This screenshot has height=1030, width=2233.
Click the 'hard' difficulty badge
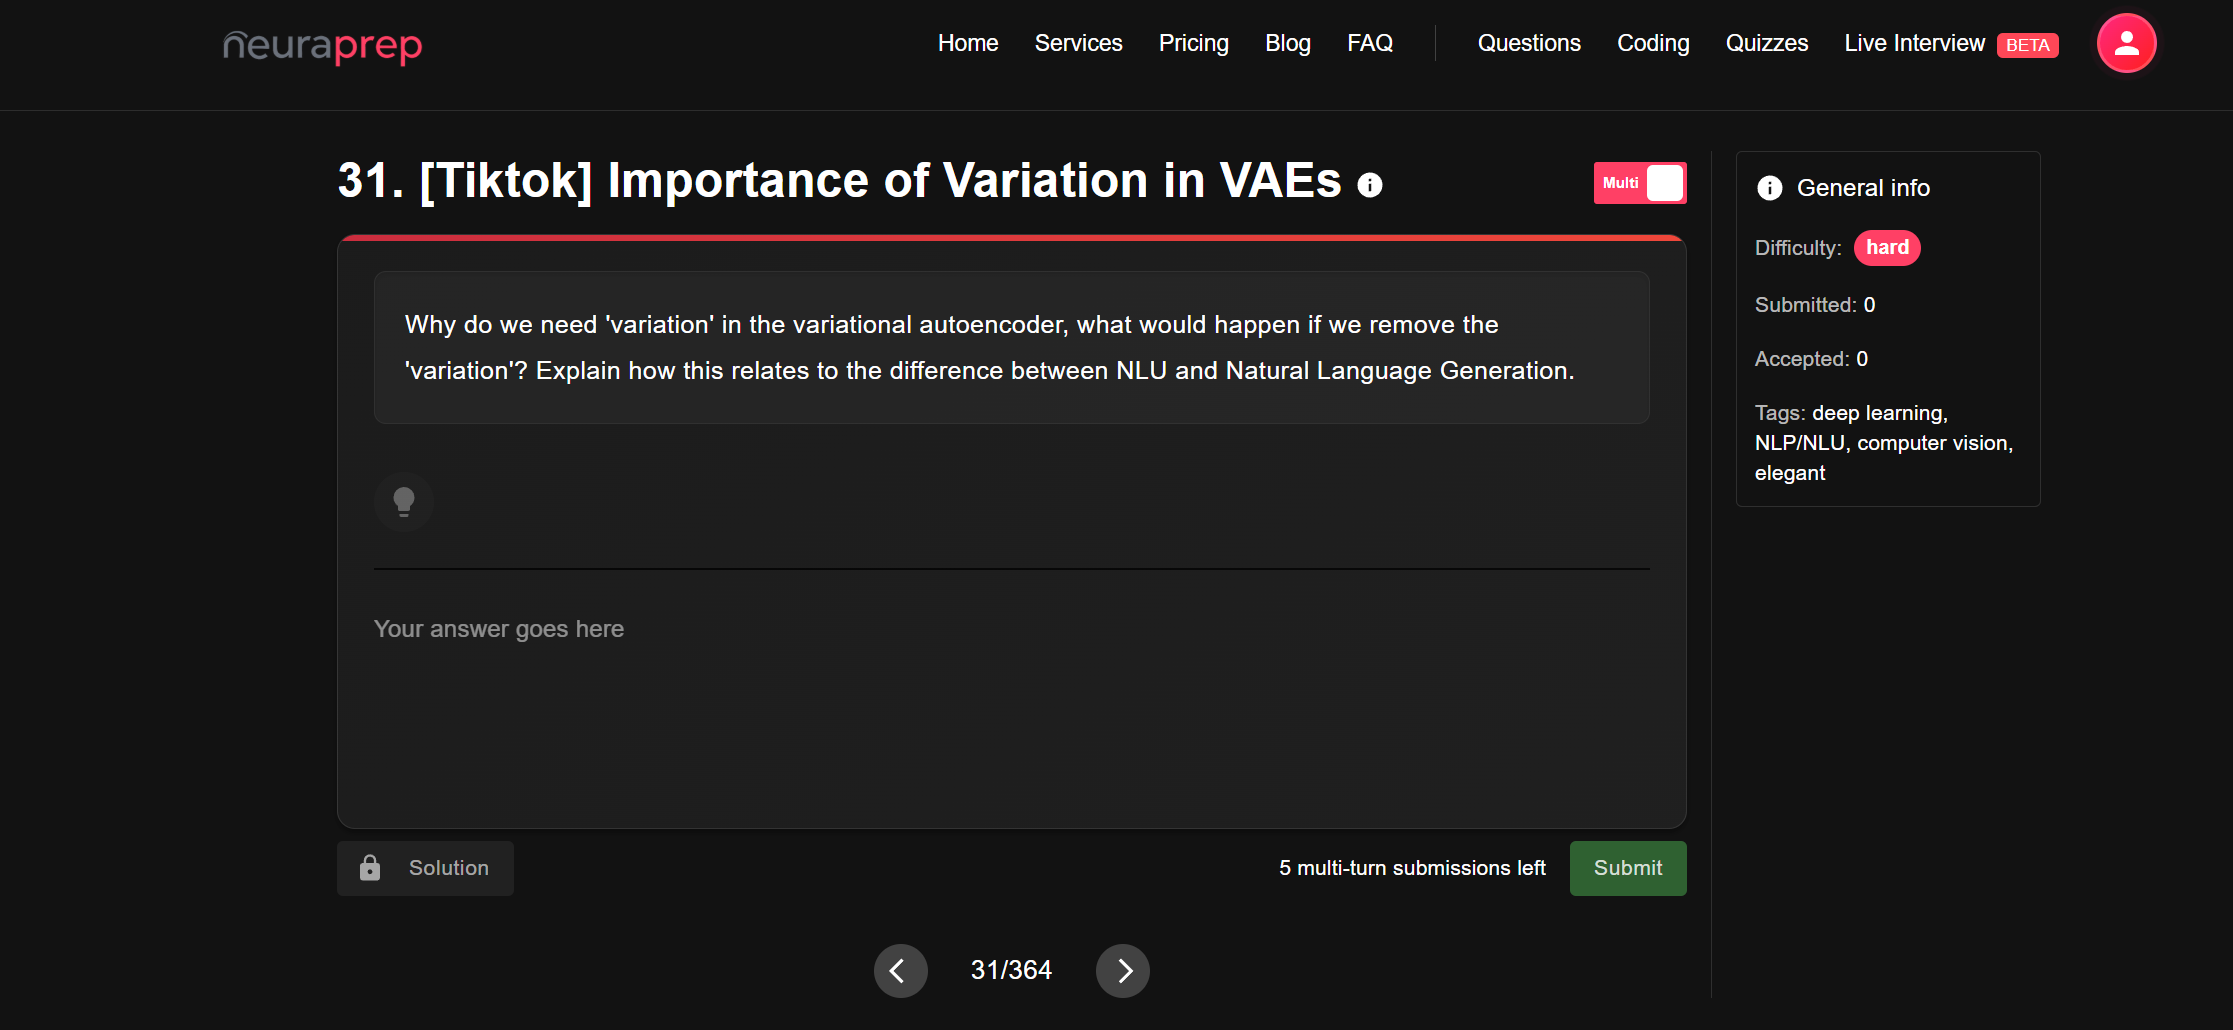point(1886,248)
